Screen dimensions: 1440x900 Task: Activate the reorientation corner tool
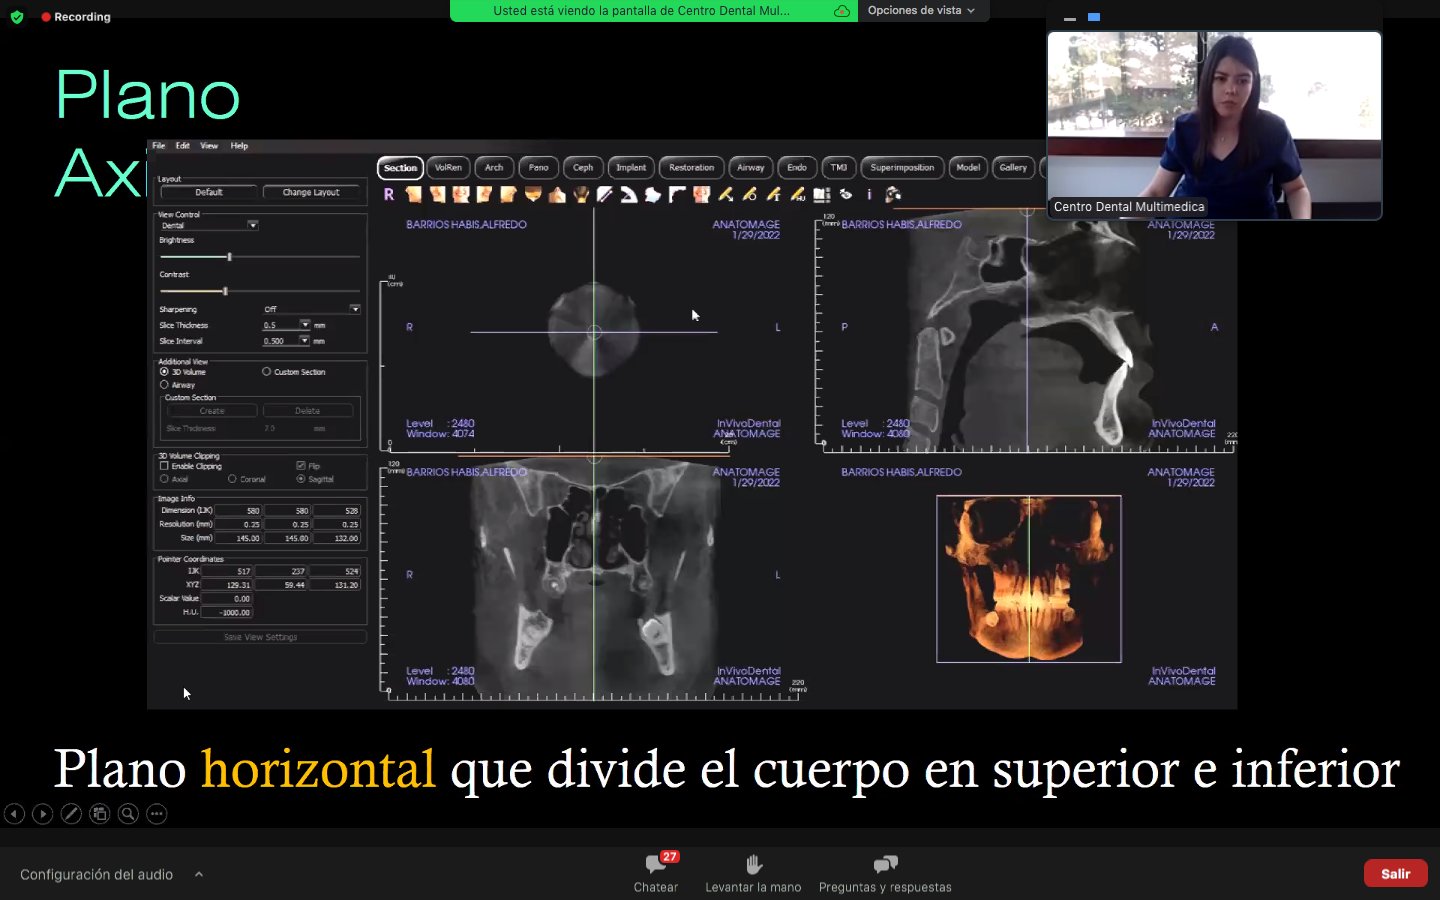click(677, 194)
